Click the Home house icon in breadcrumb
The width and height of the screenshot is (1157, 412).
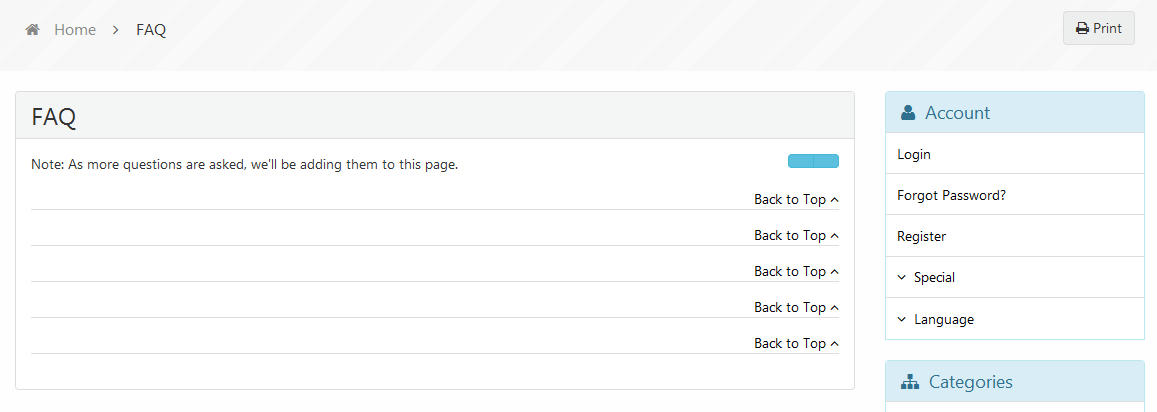tap(32, 30)
